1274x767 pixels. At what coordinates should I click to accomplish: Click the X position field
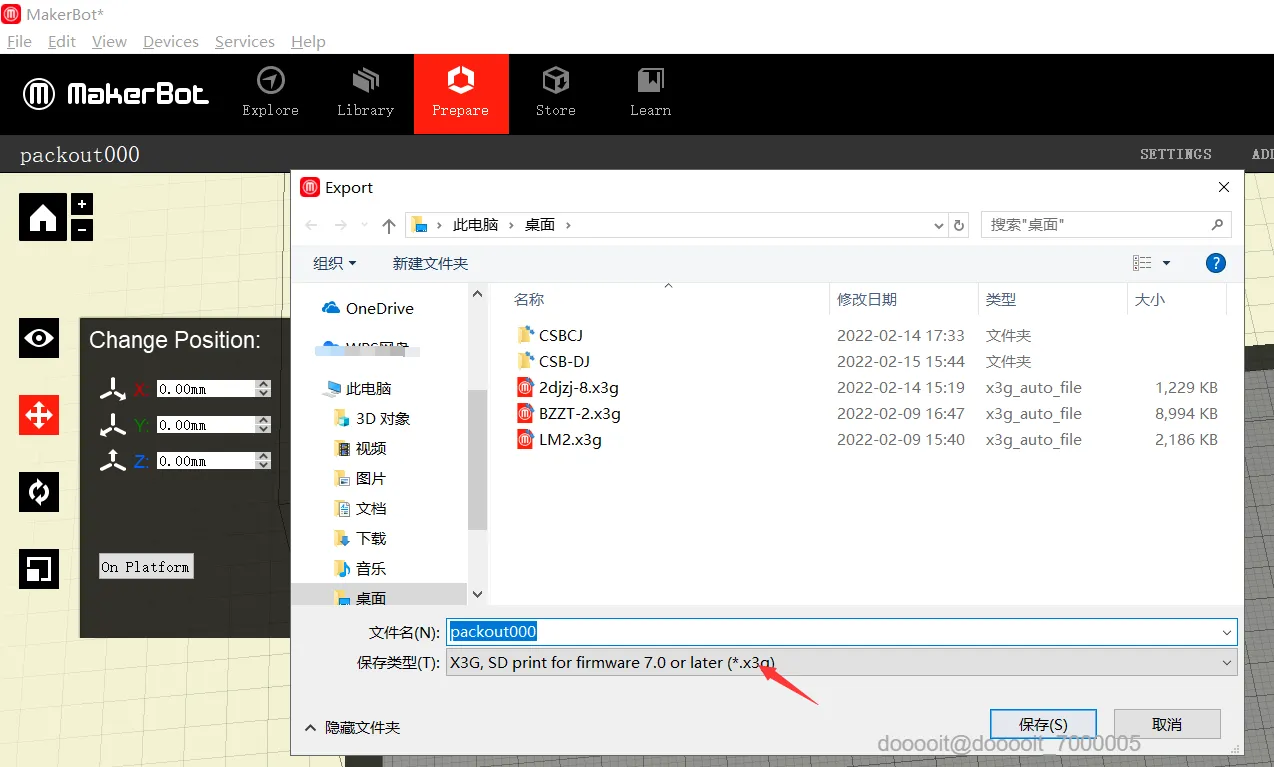206,389
